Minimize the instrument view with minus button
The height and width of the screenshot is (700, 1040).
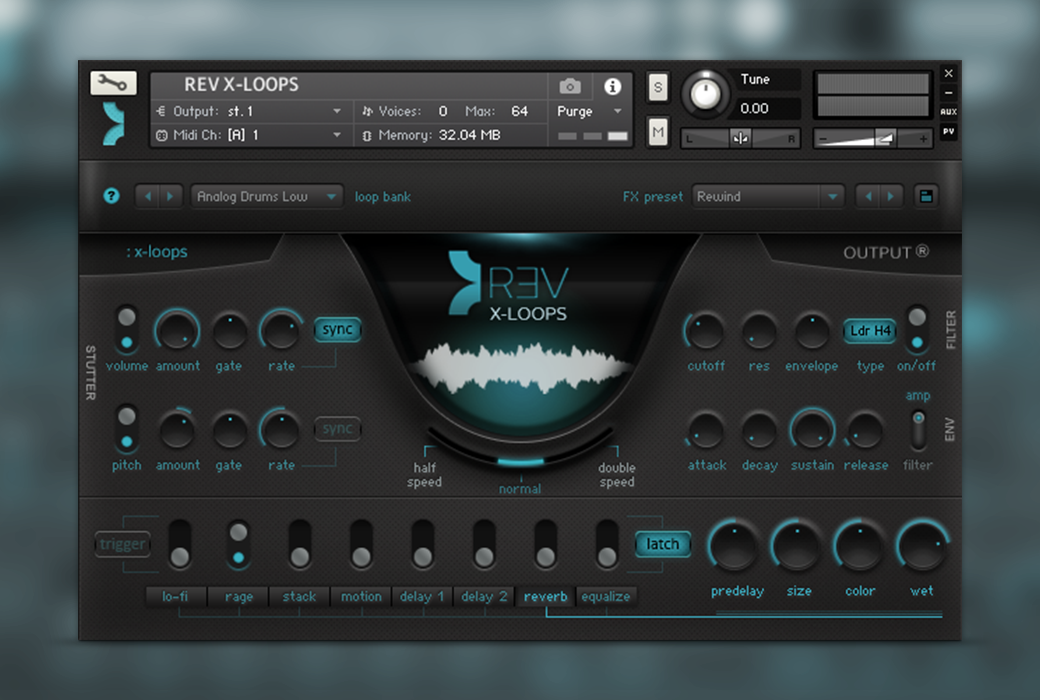[948, 94]
